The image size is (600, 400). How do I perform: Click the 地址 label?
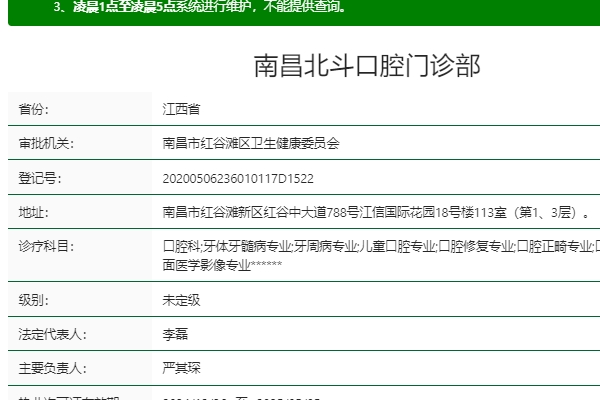(34, 212)
